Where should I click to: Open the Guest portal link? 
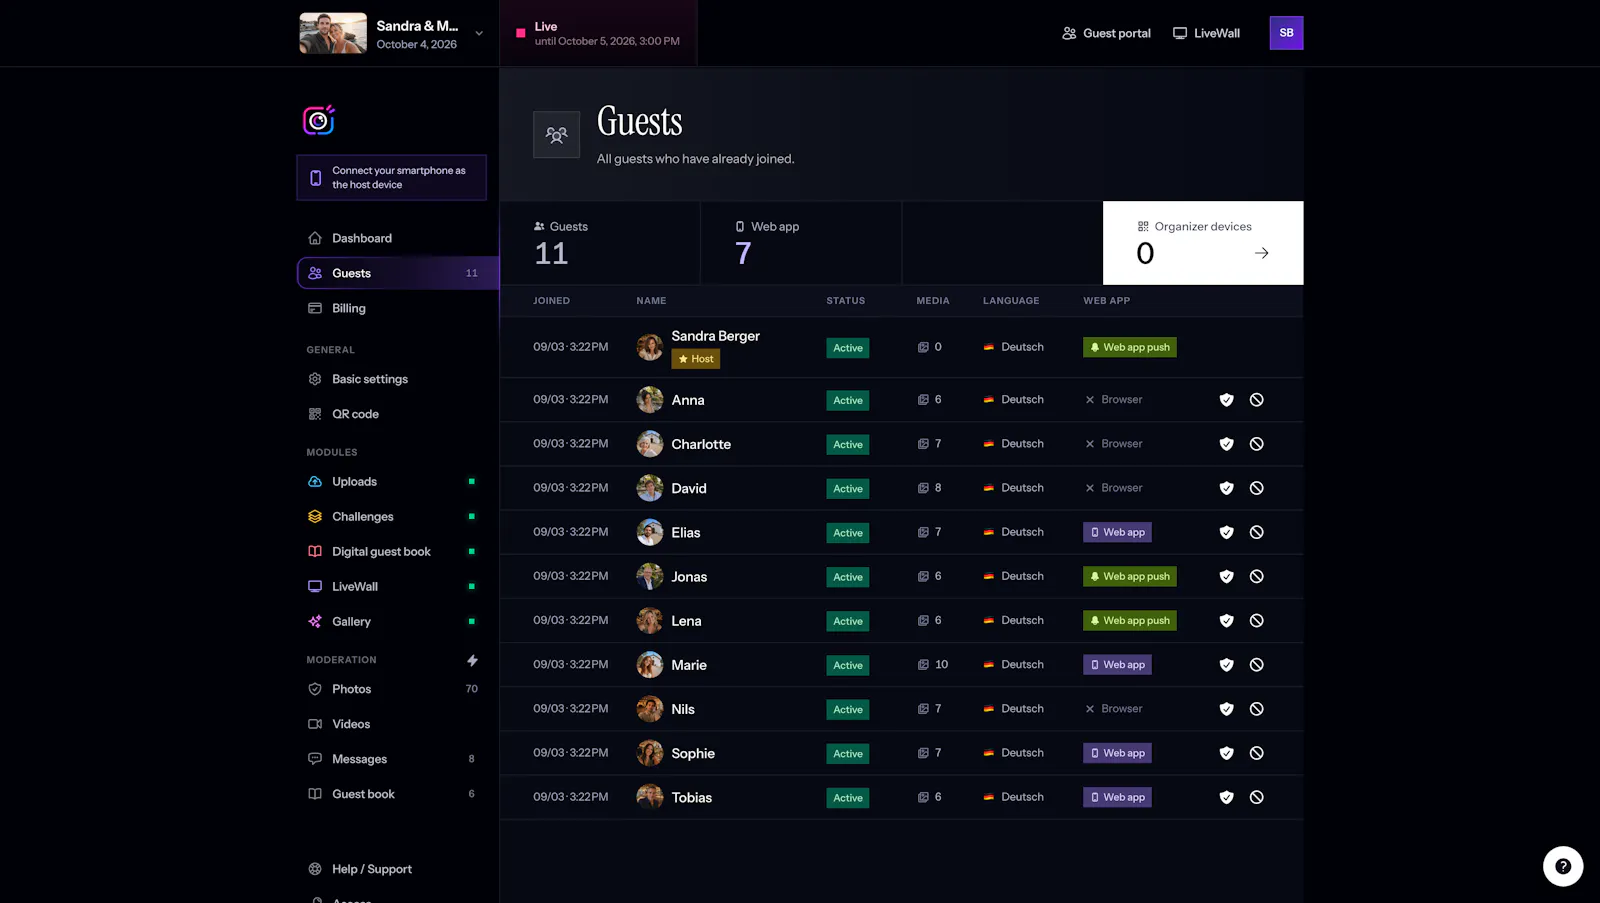click(1106, 33)
